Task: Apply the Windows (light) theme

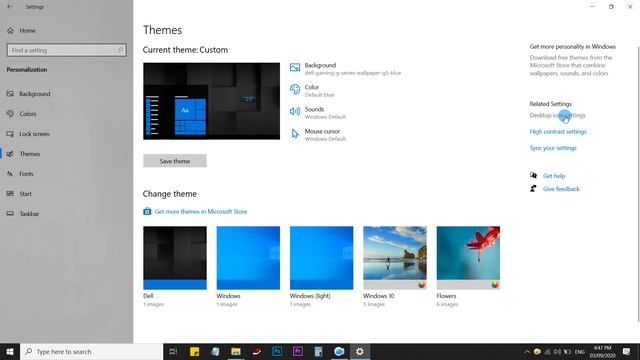Action: [x=322, y=258]
